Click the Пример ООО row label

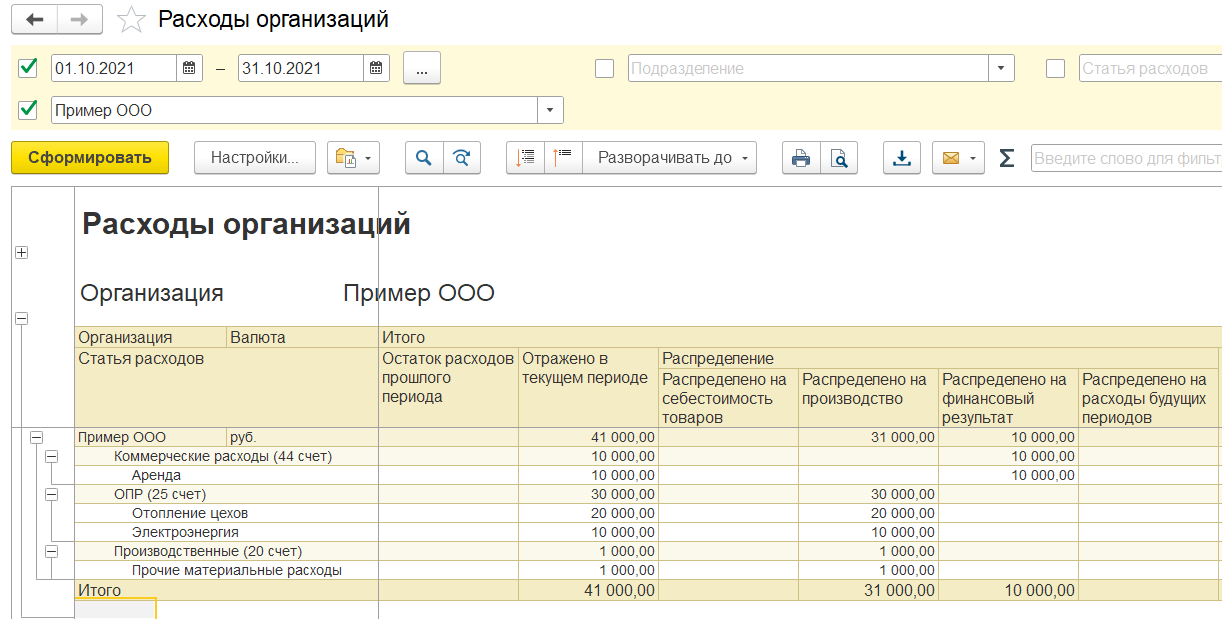click(122, 437)
